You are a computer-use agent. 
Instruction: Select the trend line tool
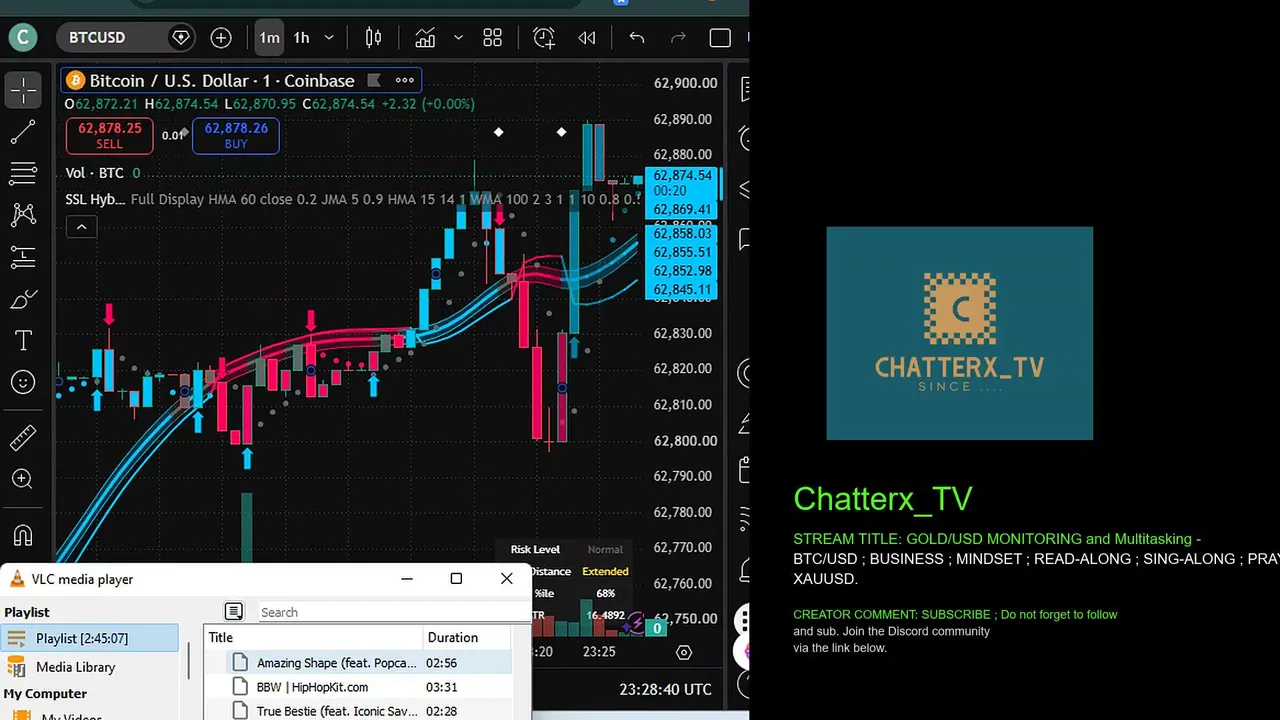click(23, 131)
